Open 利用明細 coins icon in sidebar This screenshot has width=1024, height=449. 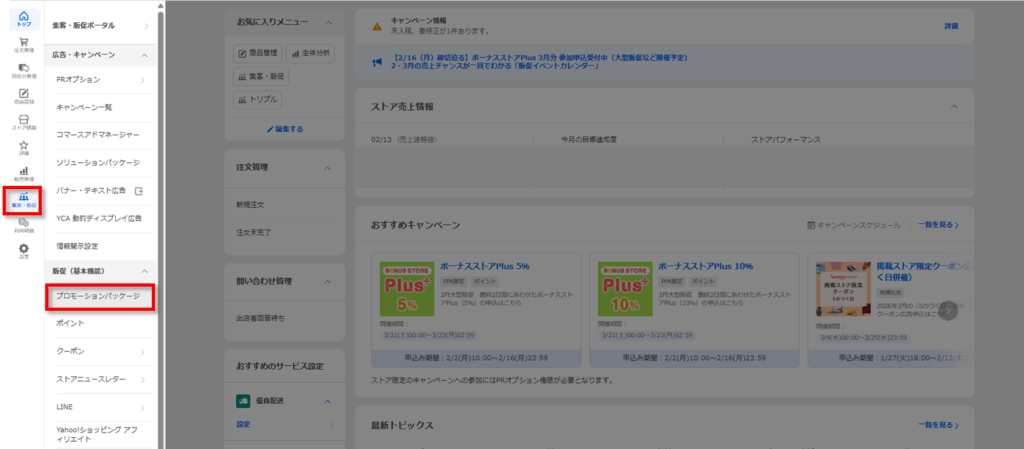(24, 225)
